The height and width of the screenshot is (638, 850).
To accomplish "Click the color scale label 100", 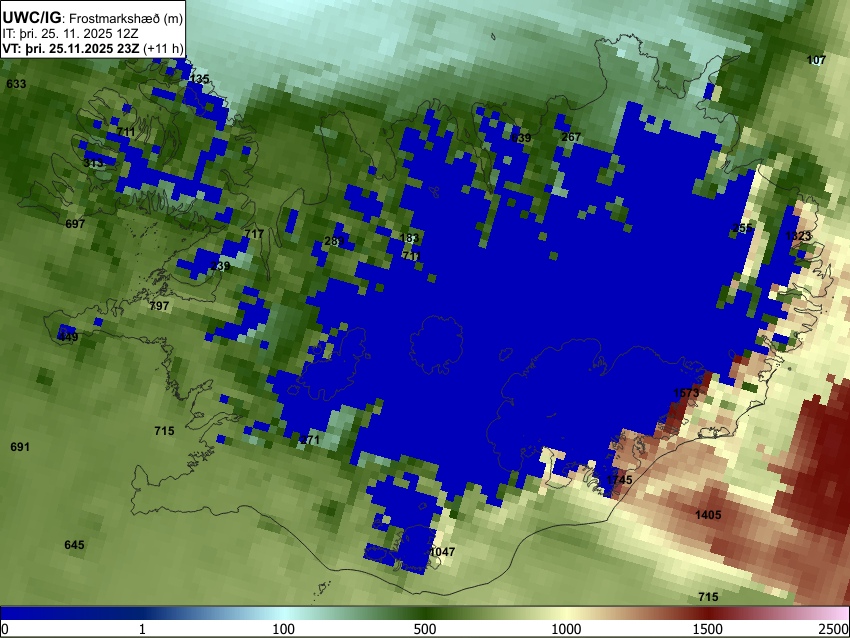I will (284, 629).
